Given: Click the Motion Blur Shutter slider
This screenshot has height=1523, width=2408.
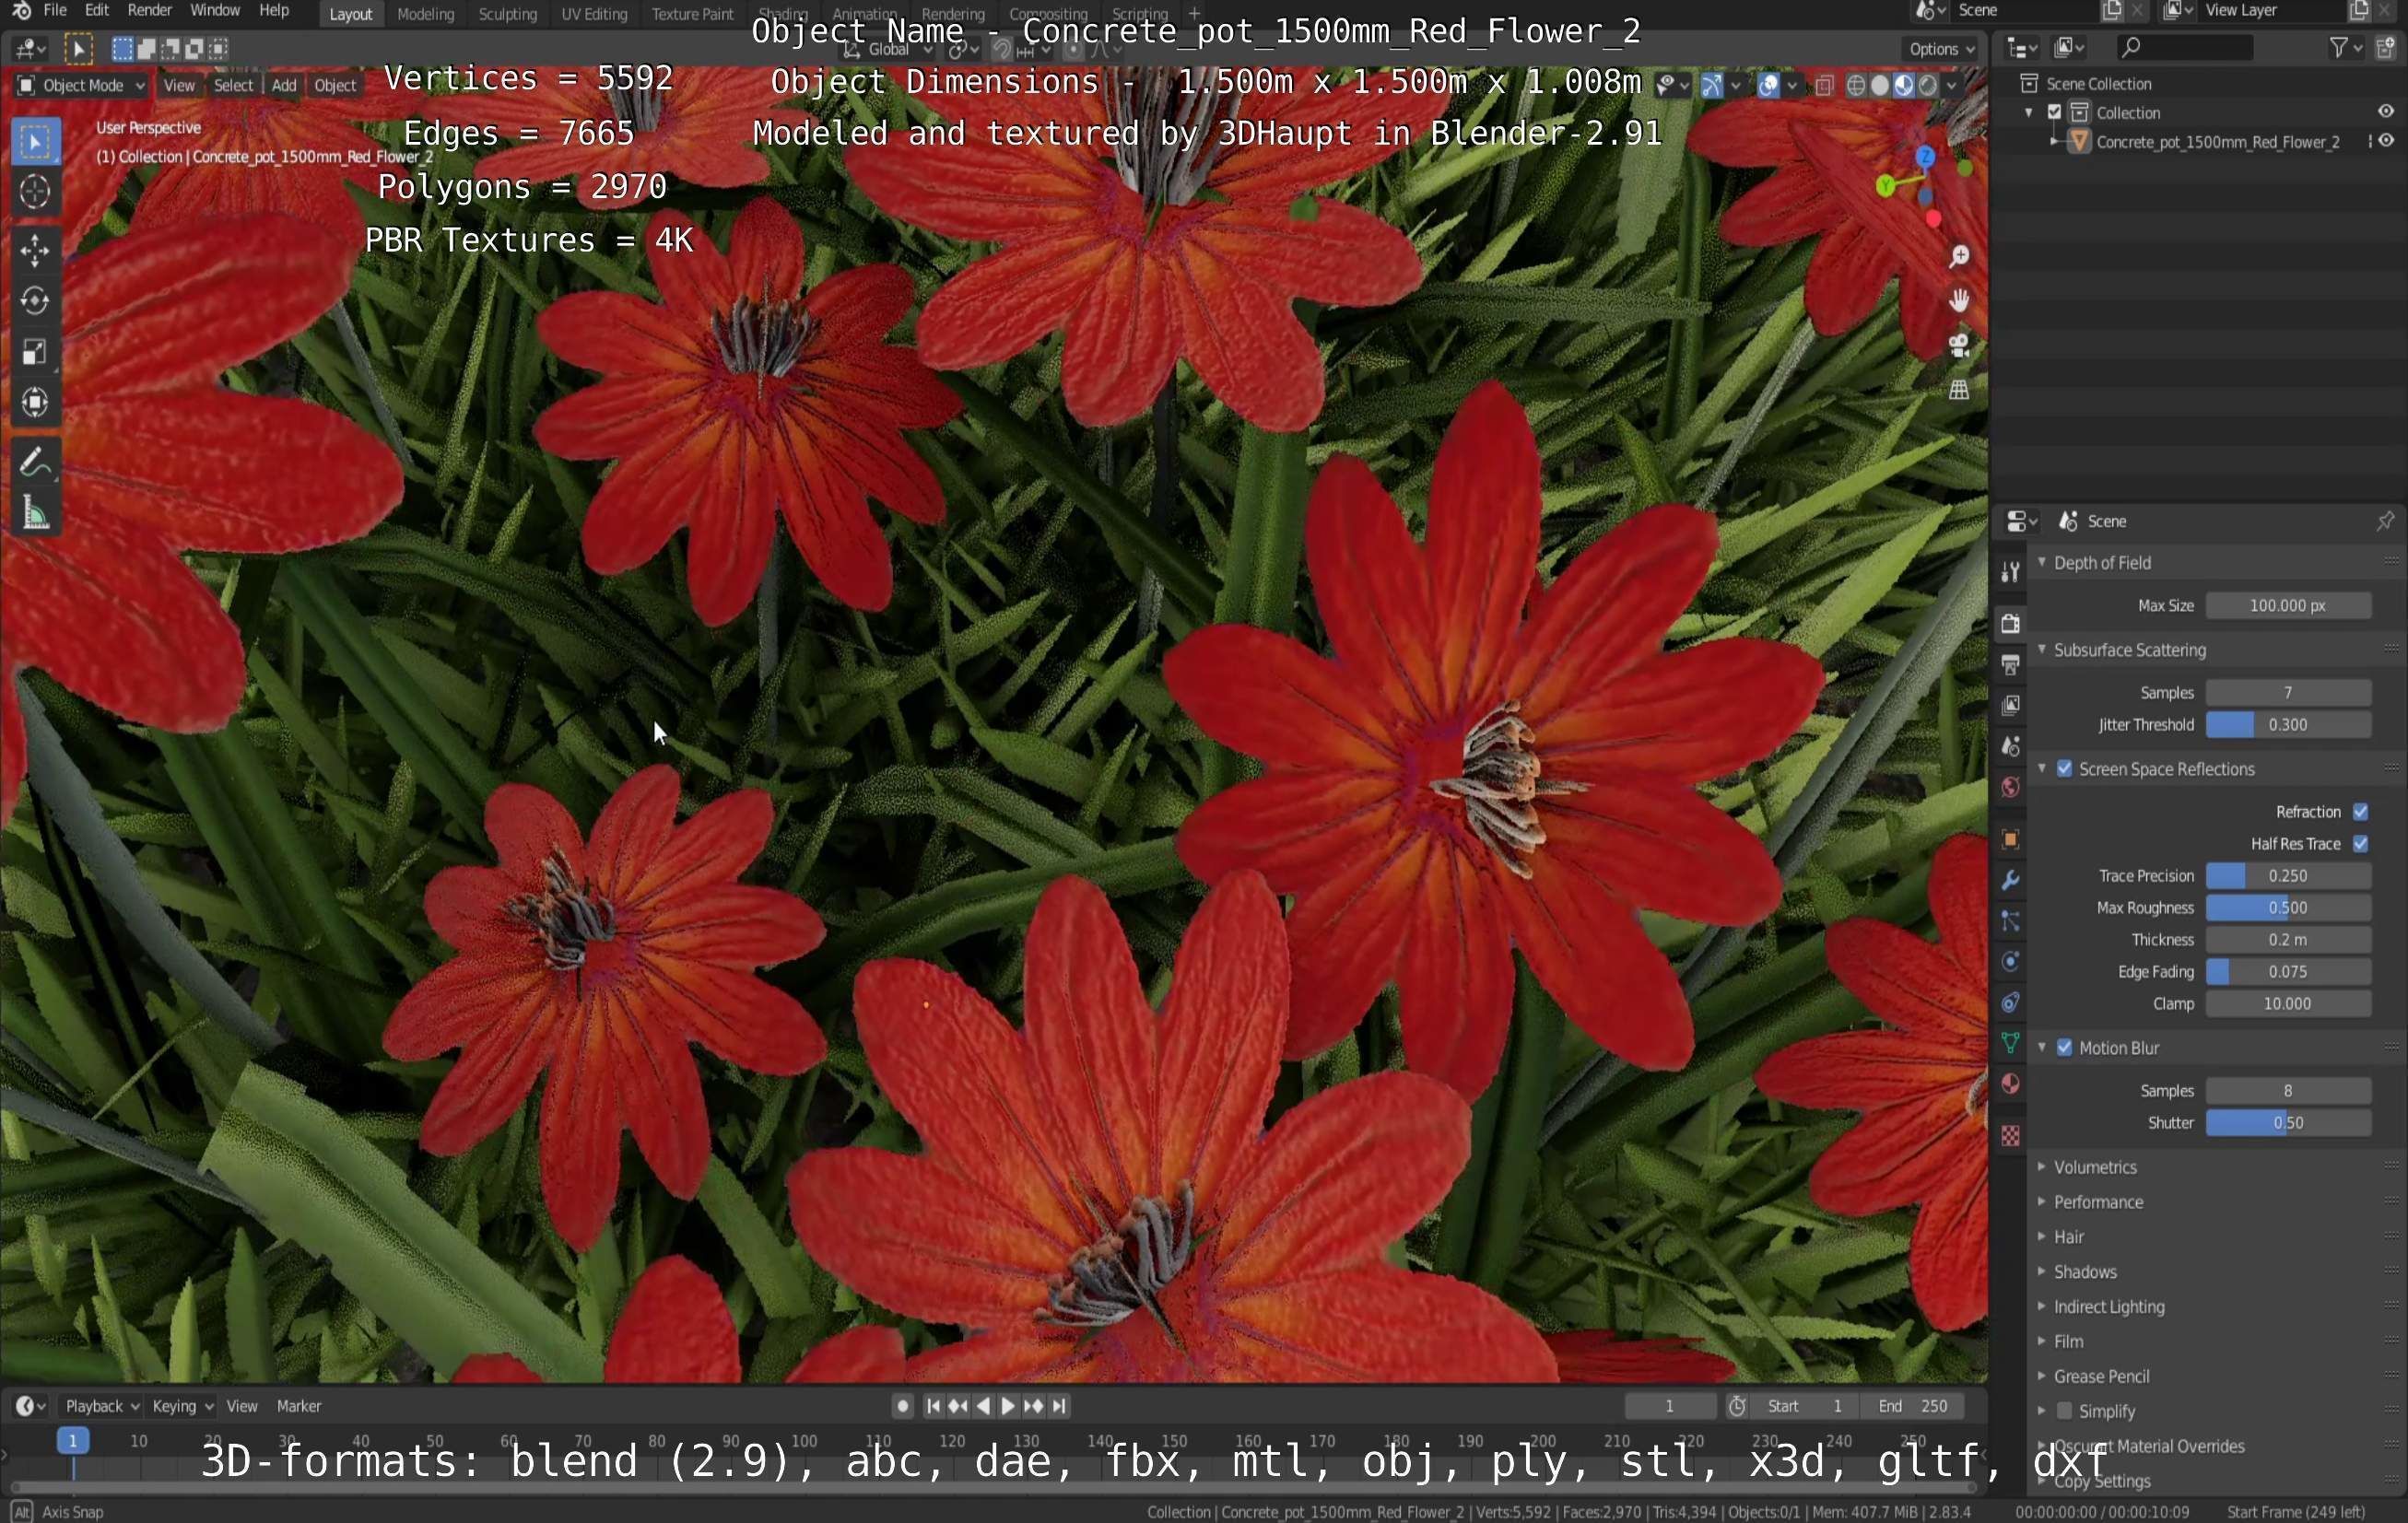Looking at the screenshot, I should point(2288,1122).
